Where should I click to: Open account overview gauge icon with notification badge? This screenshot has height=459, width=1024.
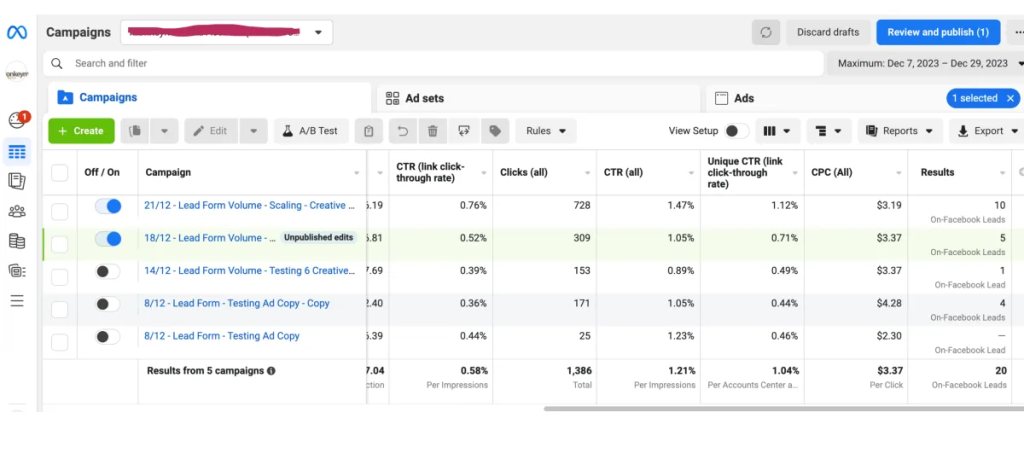pyautogui.click(x=17, y=121)
